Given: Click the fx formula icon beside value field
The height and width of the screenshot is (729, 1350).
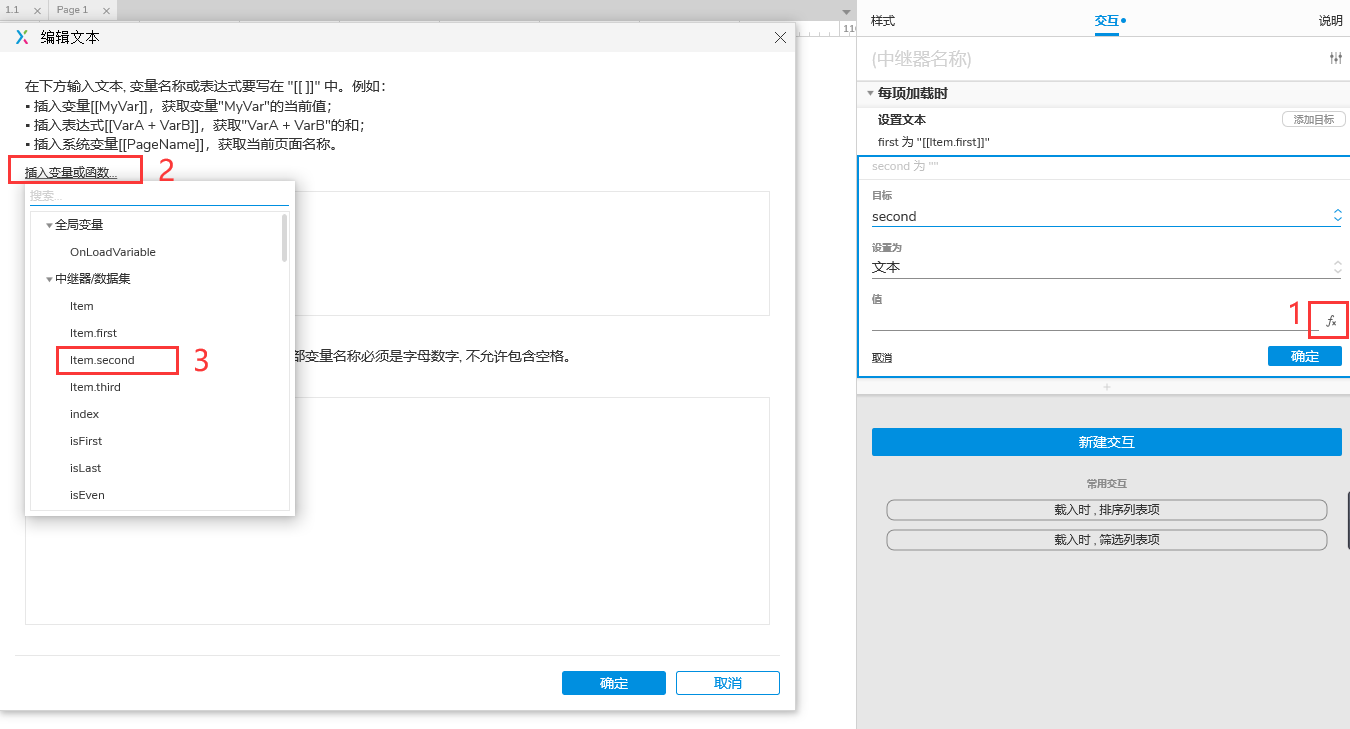Looking at the screenshot, I should [1331, 321].
